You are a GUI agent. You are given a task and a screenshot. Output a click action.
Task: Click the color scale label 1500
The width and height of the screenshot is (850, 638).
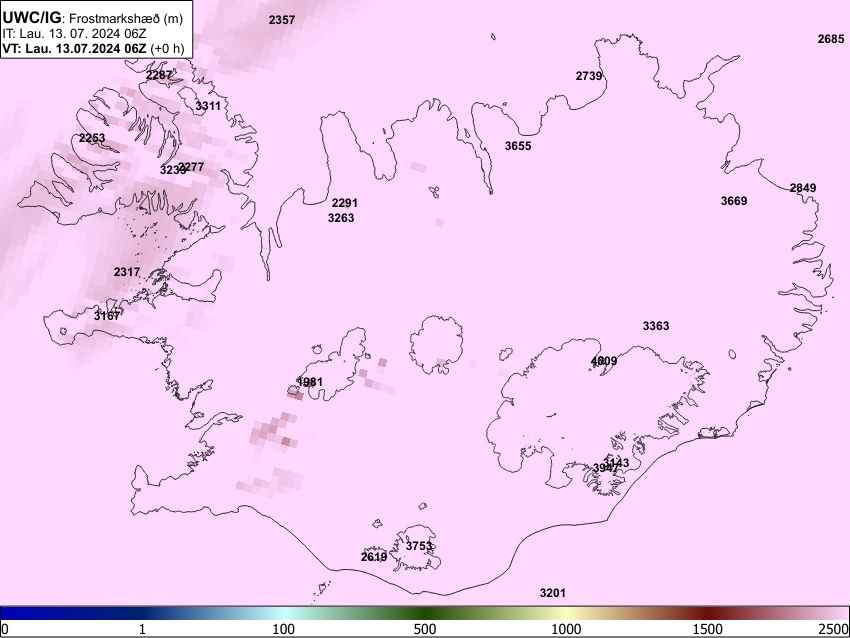[x=707, y=629]
